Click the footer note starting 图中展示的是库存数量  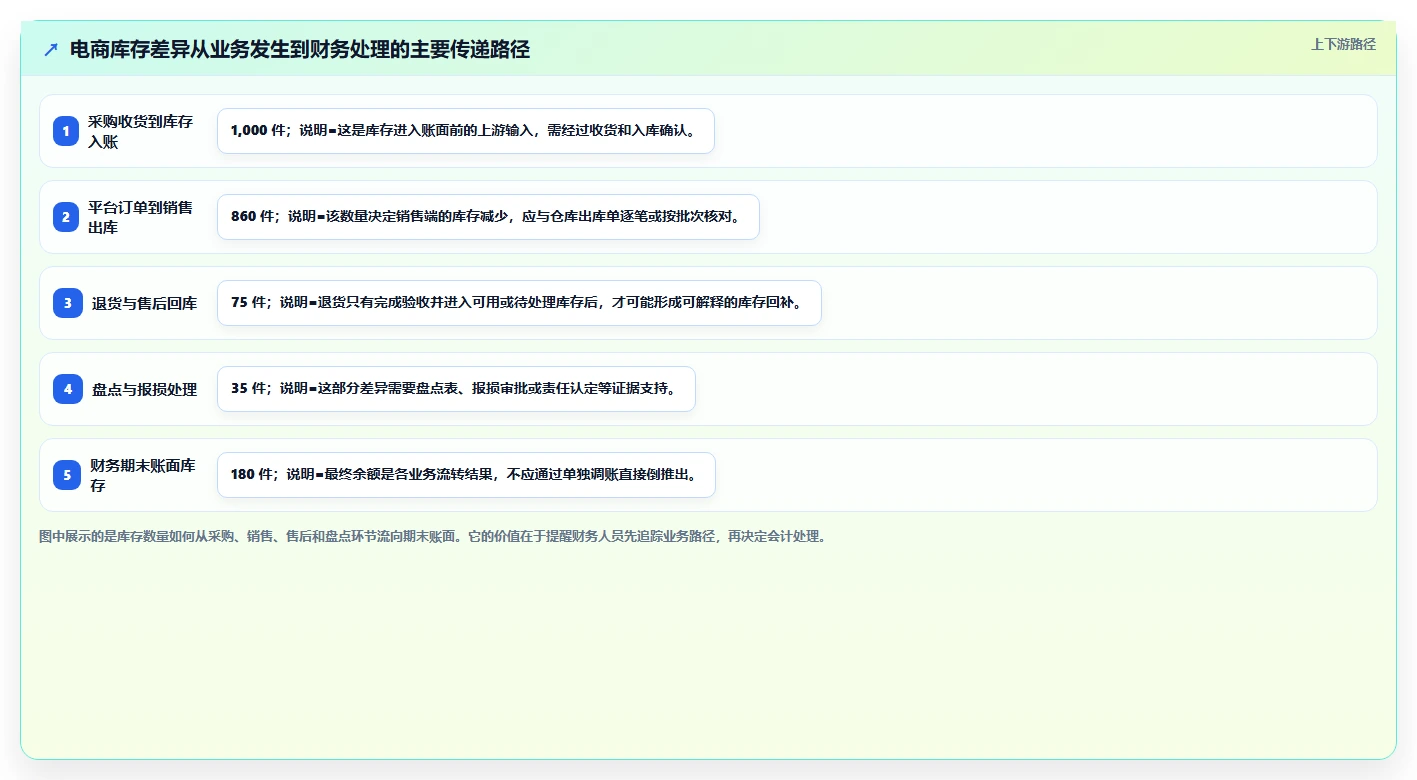point(433,537)
